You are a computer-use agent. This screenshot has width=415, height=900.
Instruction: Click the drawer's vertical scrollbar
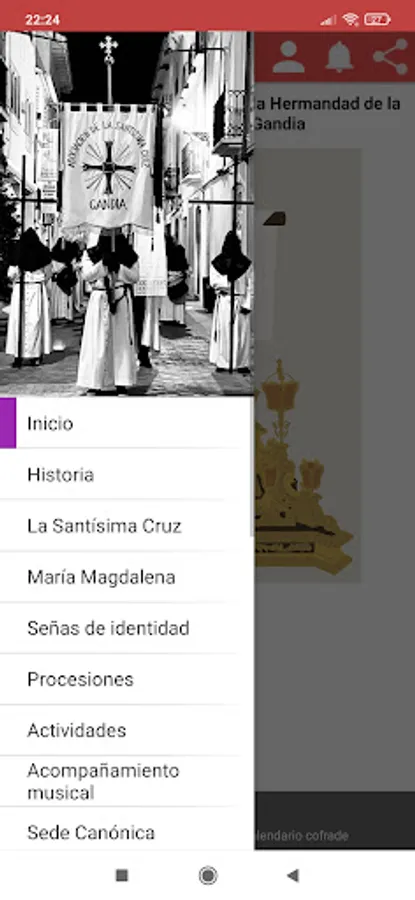point(251,466)
